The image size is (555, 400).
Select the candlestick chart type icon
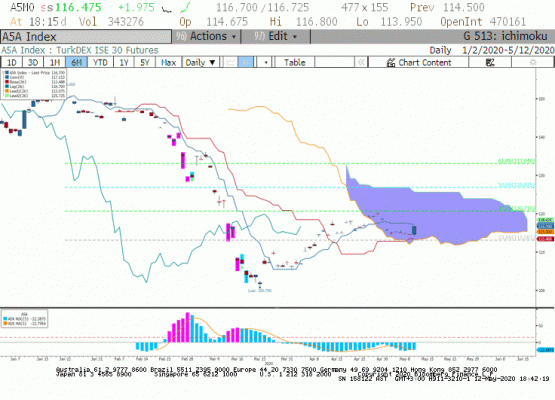[246, 63]
